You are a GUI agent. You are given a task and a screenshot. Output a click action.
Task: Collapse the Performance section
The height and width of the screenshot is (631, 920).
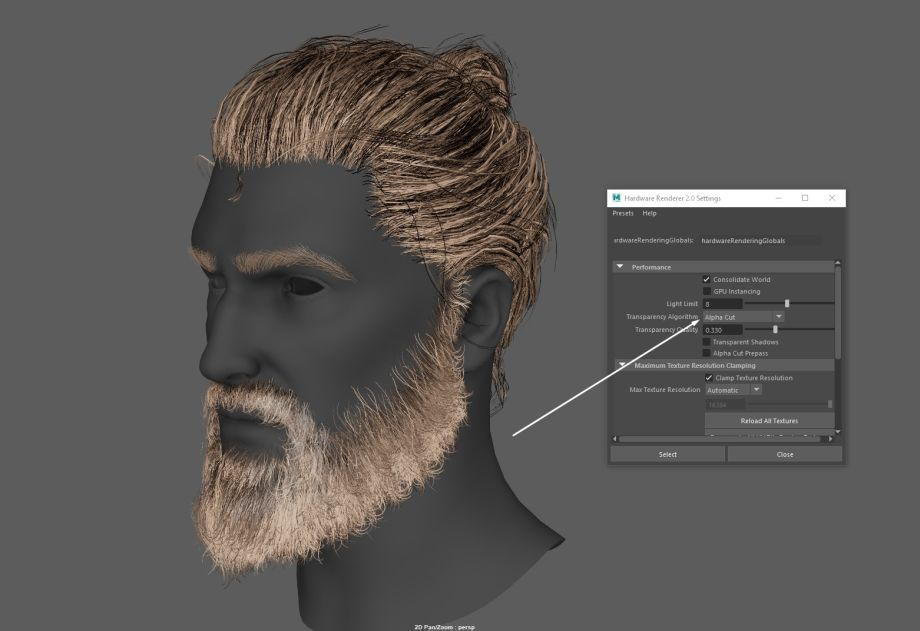point(620,267)
